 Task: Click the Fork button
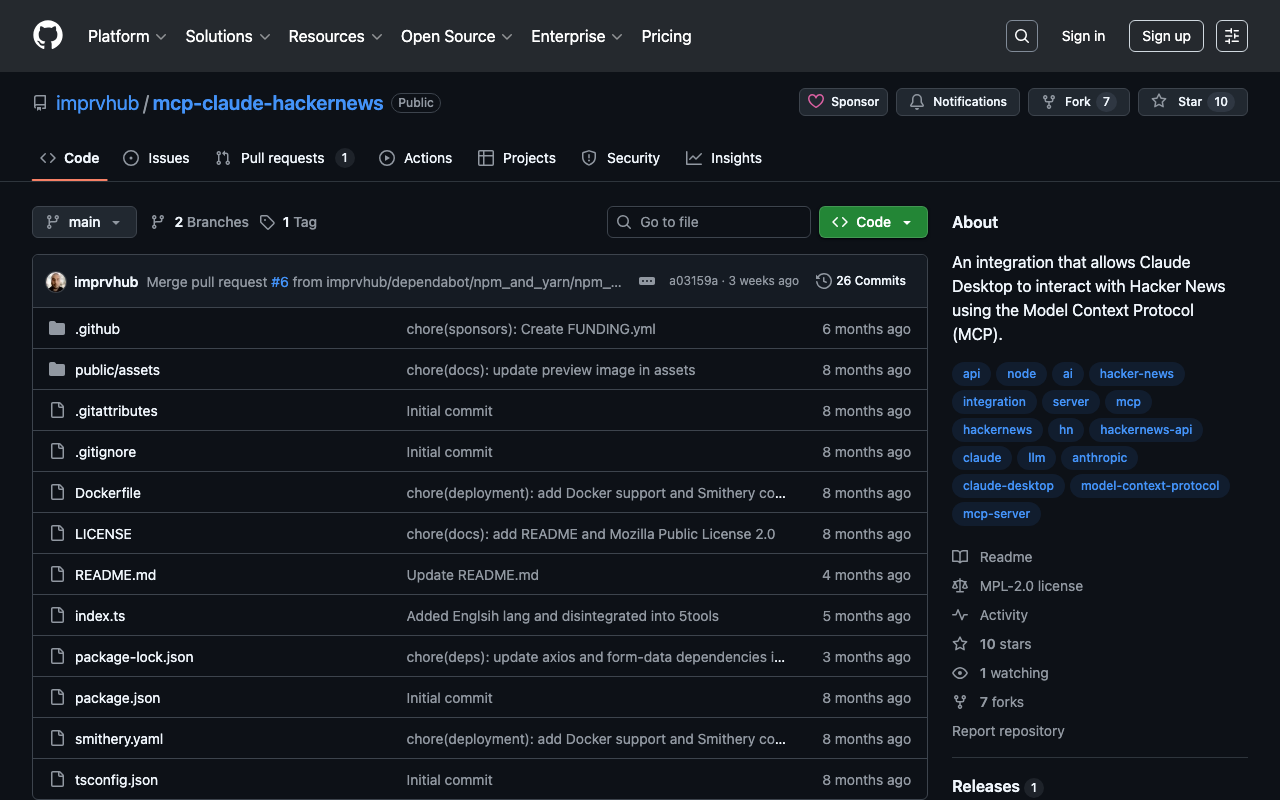[x=1078, y=102]
